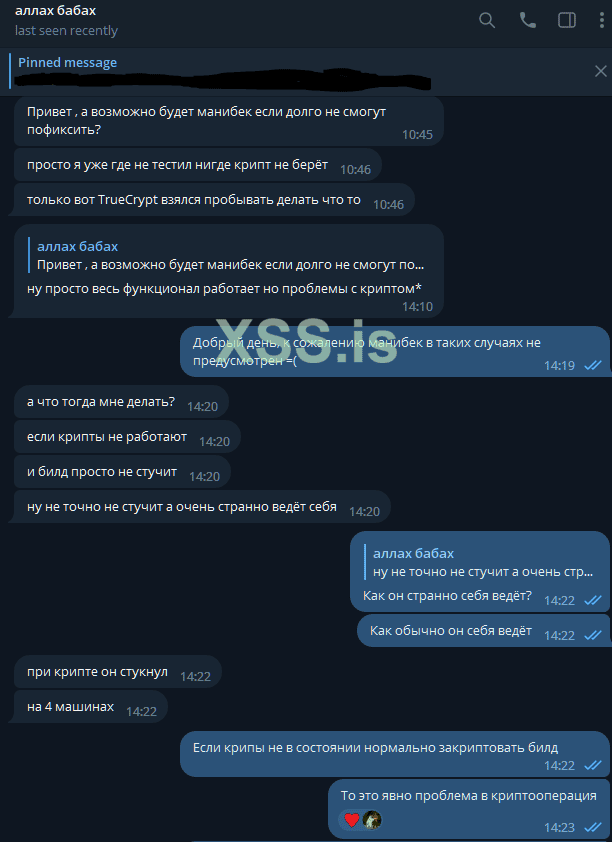Open the three-dot more options menu

pyautogui.click(x=602, y=20)
